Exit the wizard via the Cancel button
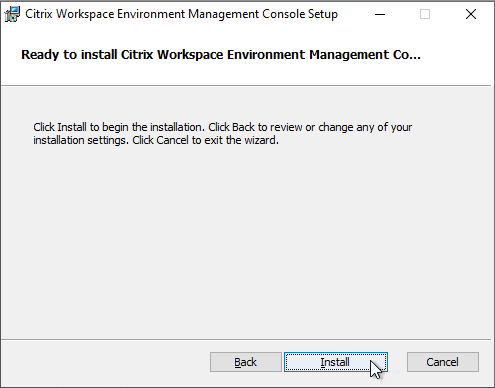 coord(443,362)
